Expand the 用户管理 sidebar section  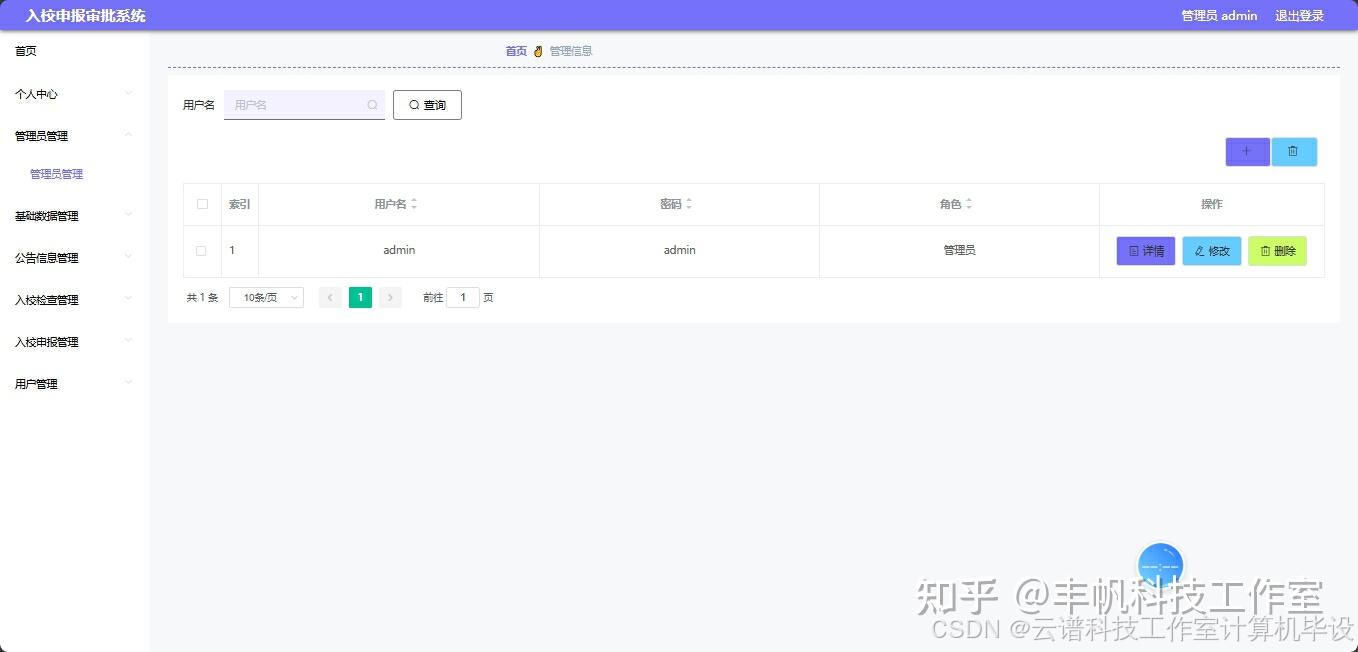click(x=37, y=383)
